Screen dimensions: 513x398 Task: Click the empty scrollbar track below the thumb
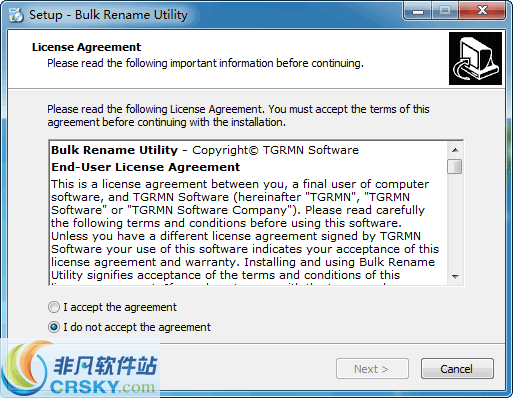point(455,221)
